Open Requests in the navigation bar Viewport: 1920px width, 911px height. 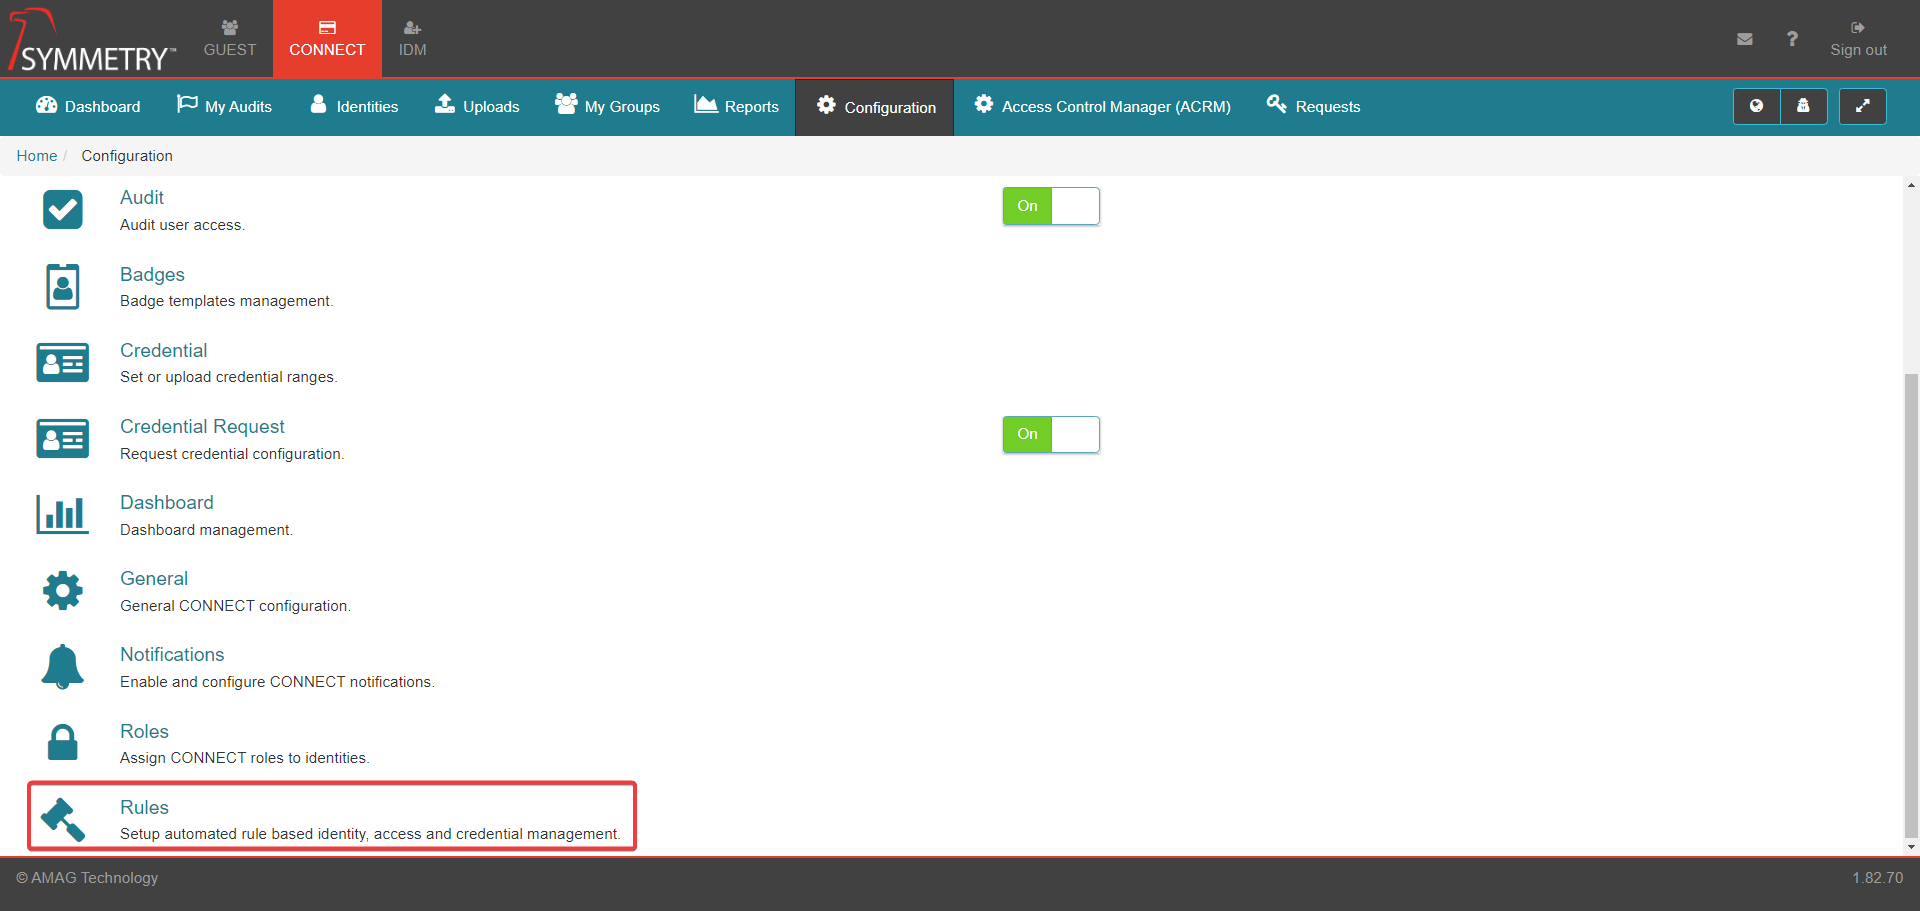coord(1313,106)
